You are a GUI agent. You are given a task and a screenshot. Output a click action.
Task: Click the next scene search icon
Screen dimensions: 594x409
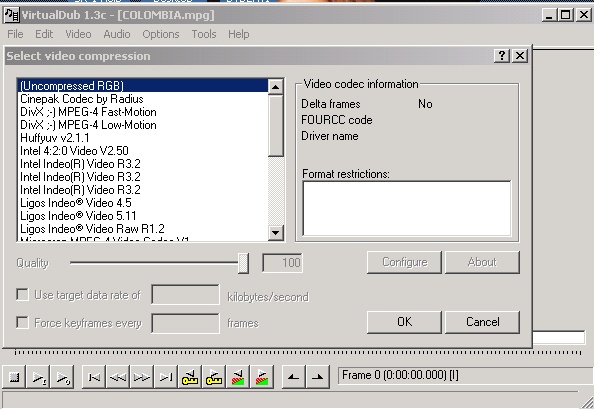point(261,377)
